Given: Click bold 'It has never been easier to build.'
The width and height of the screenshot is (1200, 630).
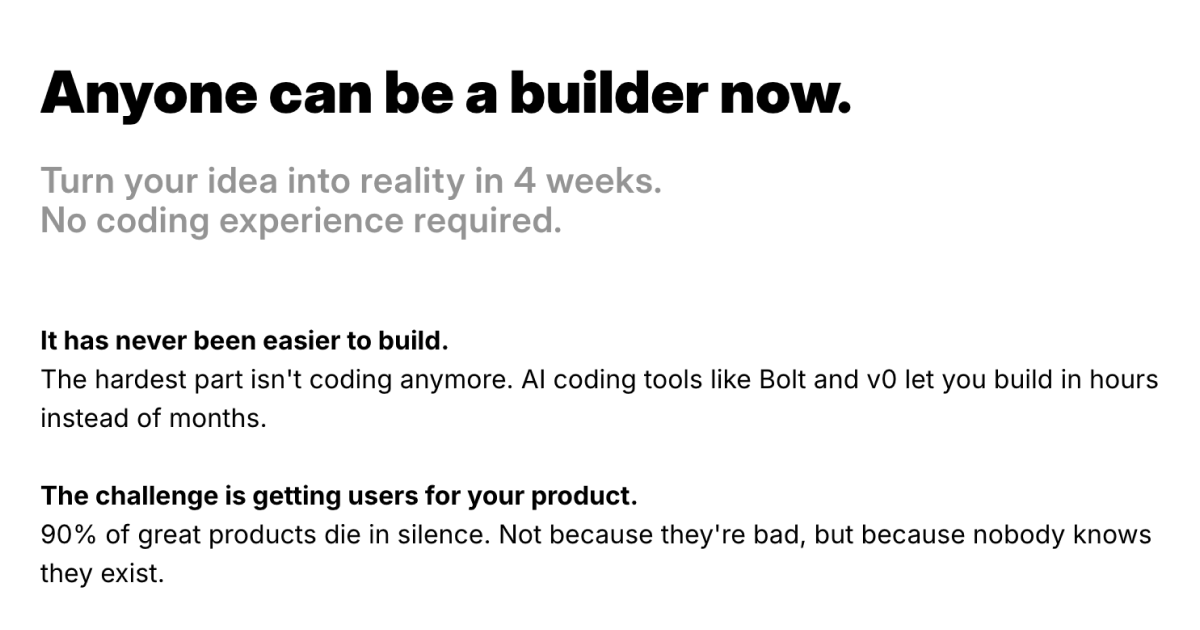Looking at the screenshot, I should (x=244, y=341).
